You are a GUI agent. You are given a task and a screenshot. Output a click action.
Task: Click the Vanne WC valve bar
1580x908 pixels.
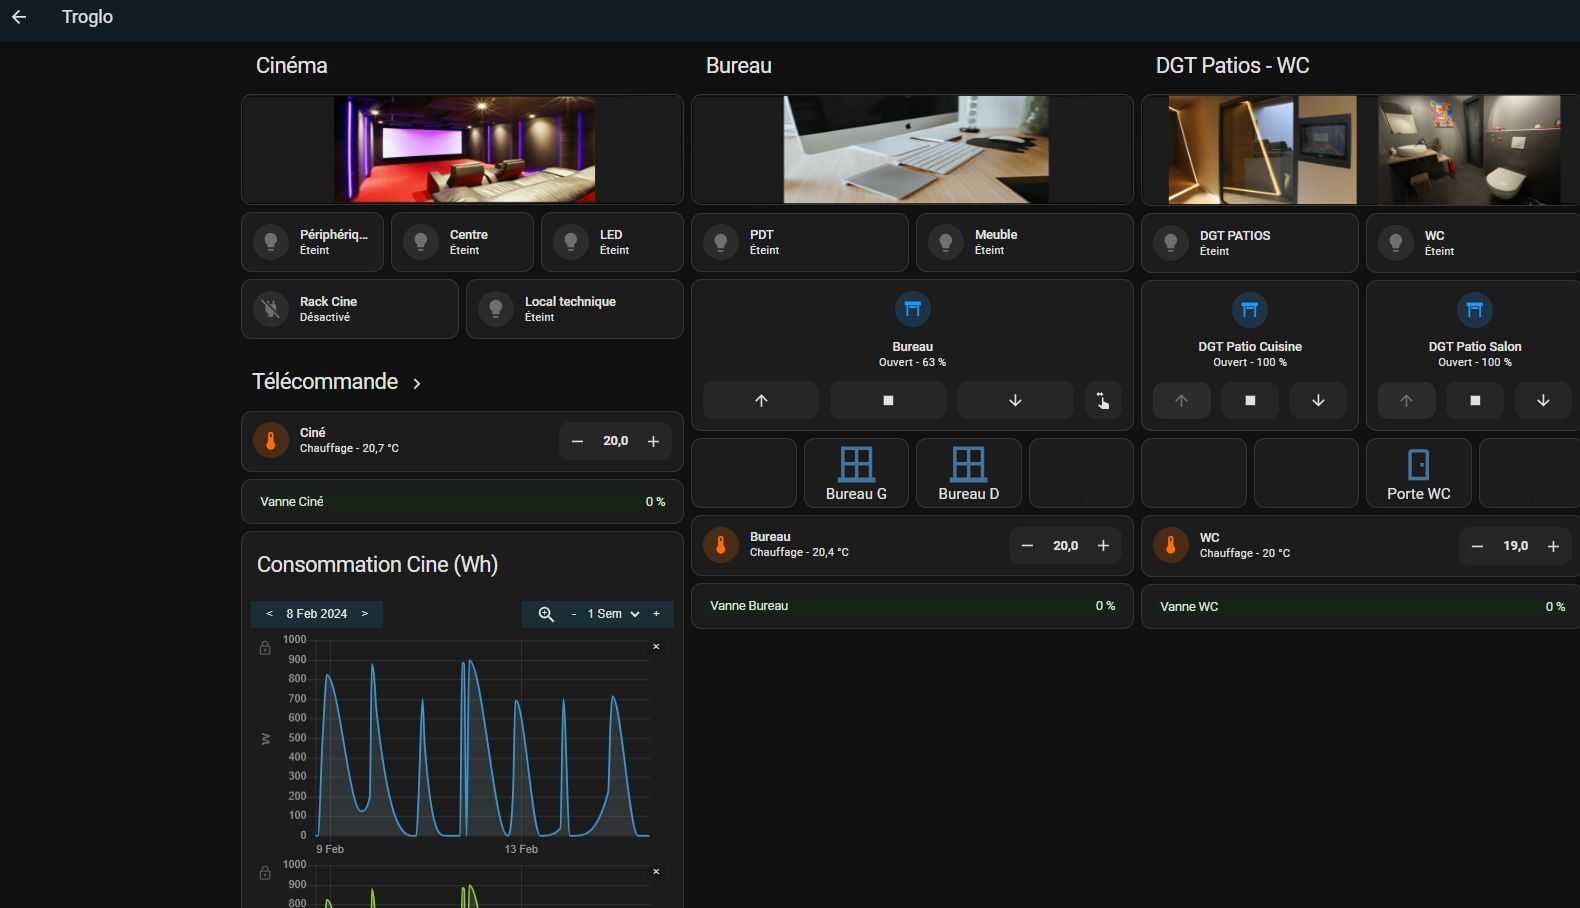[x=1361, y=607]
